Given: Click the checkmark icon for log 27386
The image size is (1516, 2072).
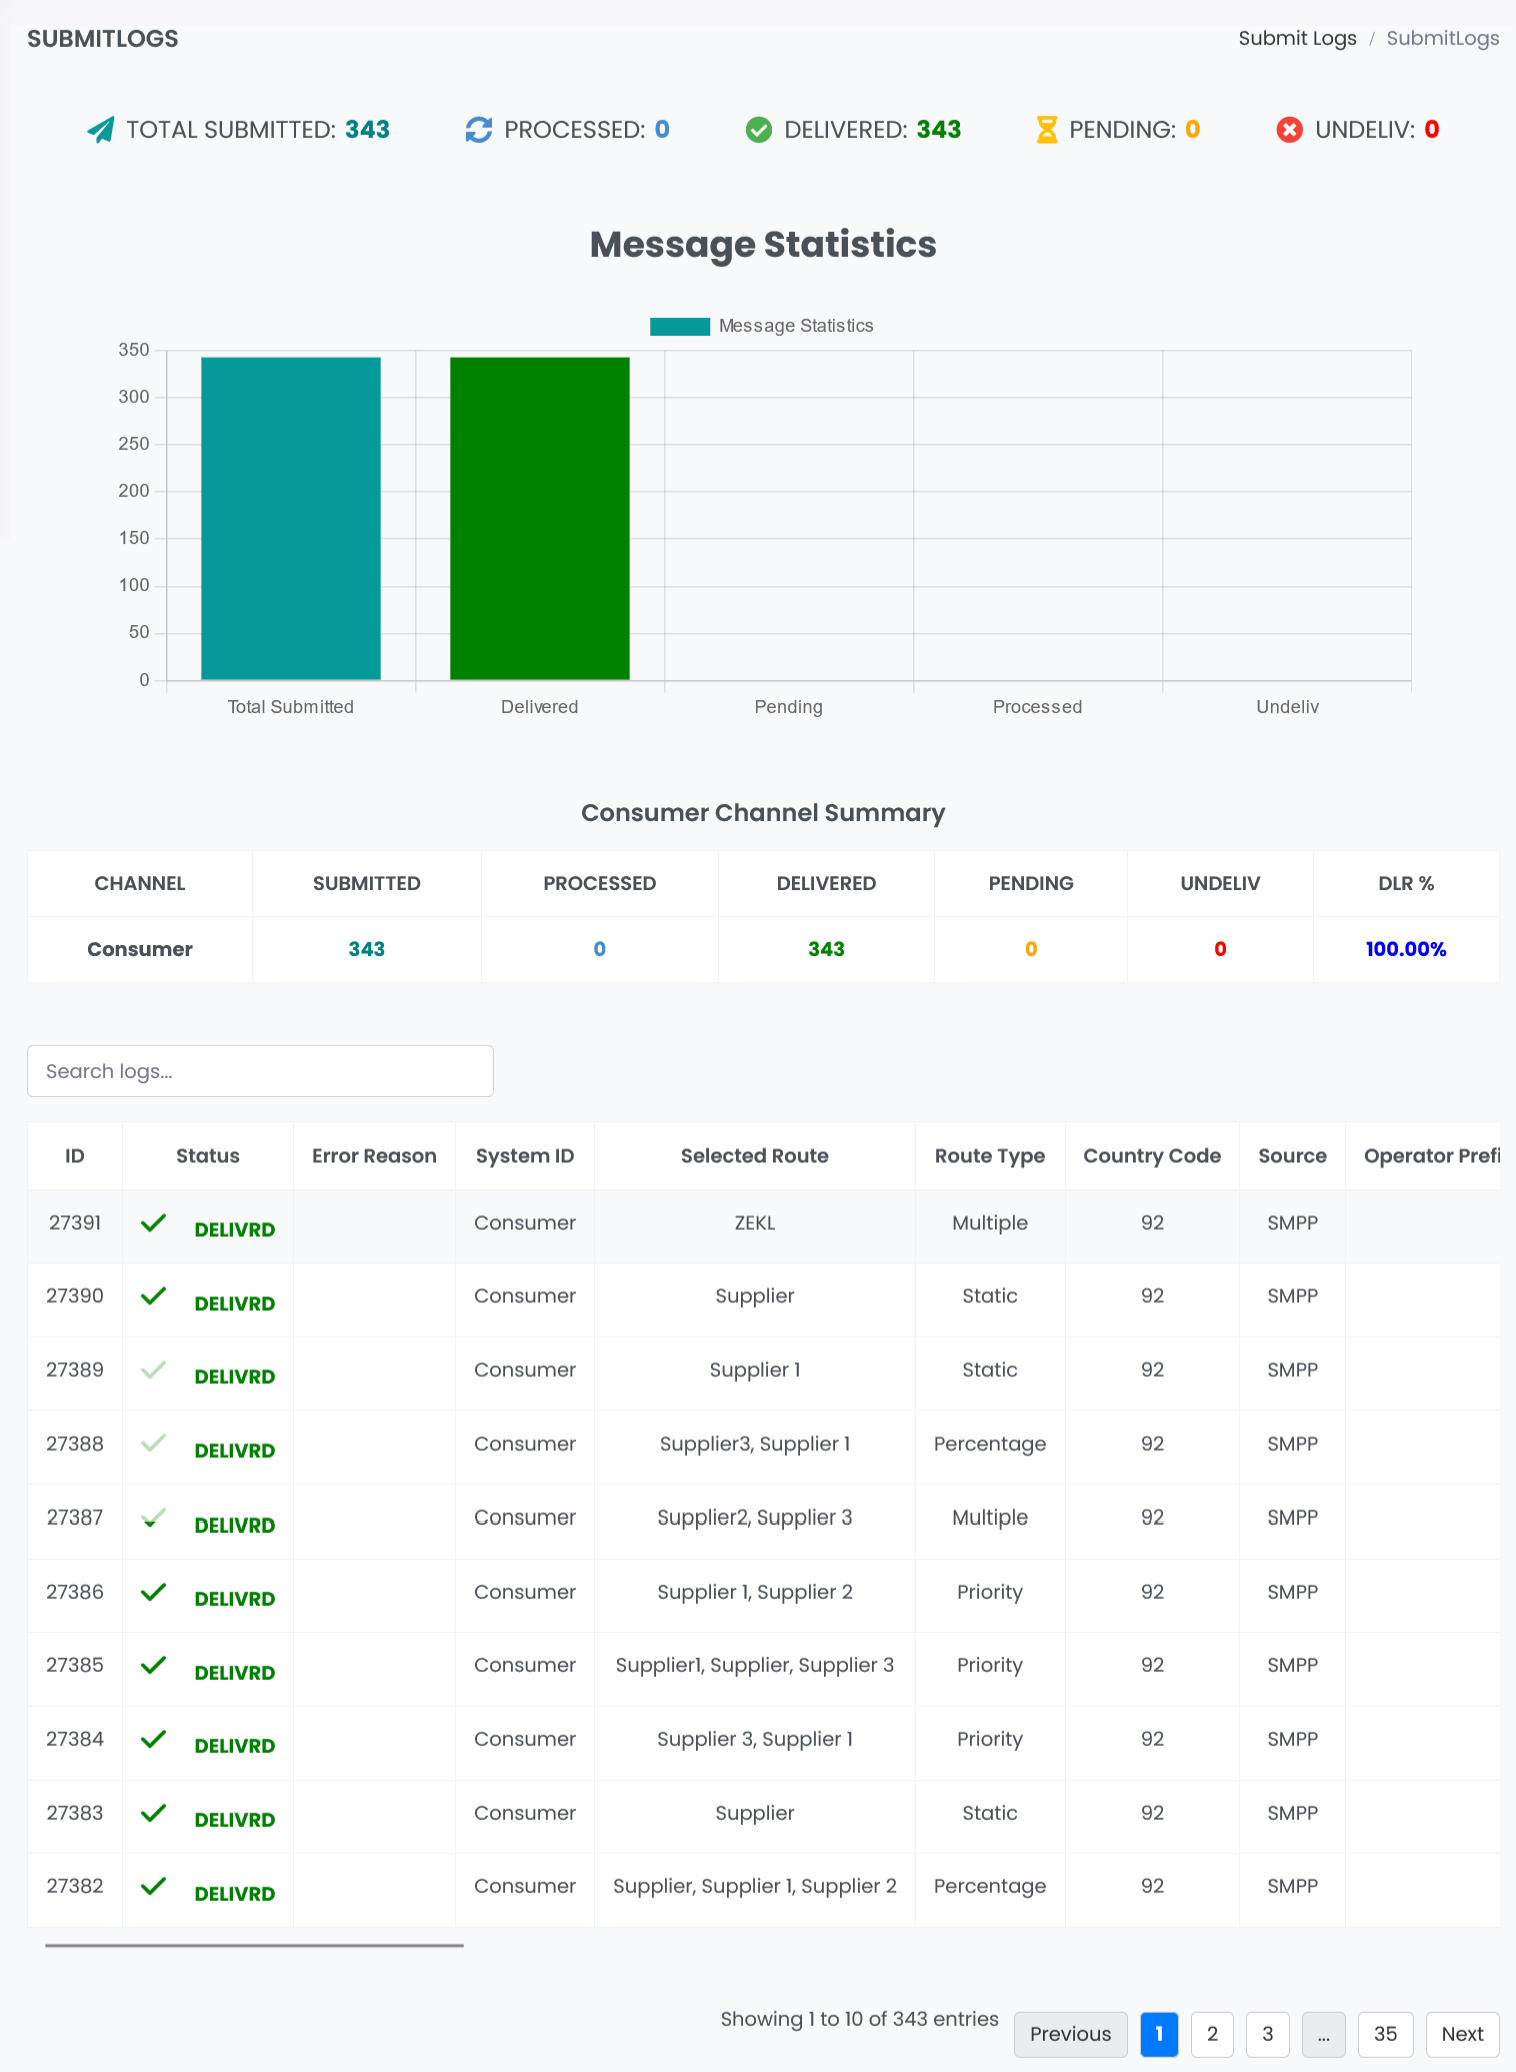Looking at the screenshot, I should point(153,1592).
